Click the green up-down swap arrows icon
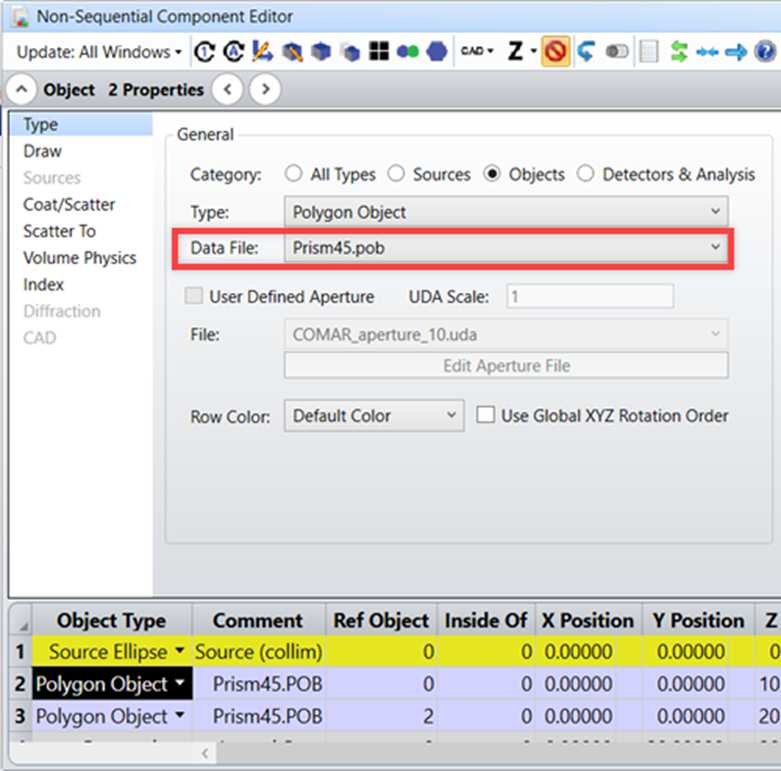 [x=679, y=51]
